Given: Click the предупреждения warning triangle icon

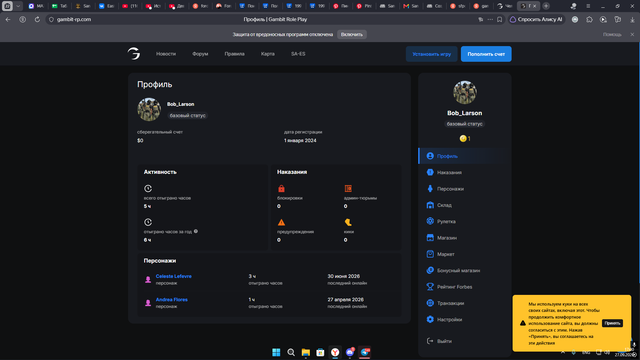Looking at the screenshot, I should point(281,222).
